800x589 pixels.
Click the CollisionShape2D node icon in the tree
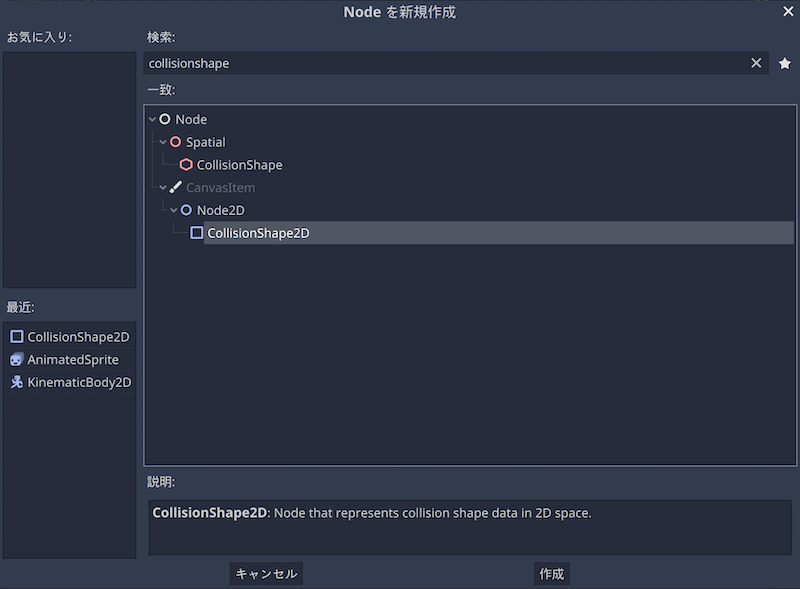(196, 232)
